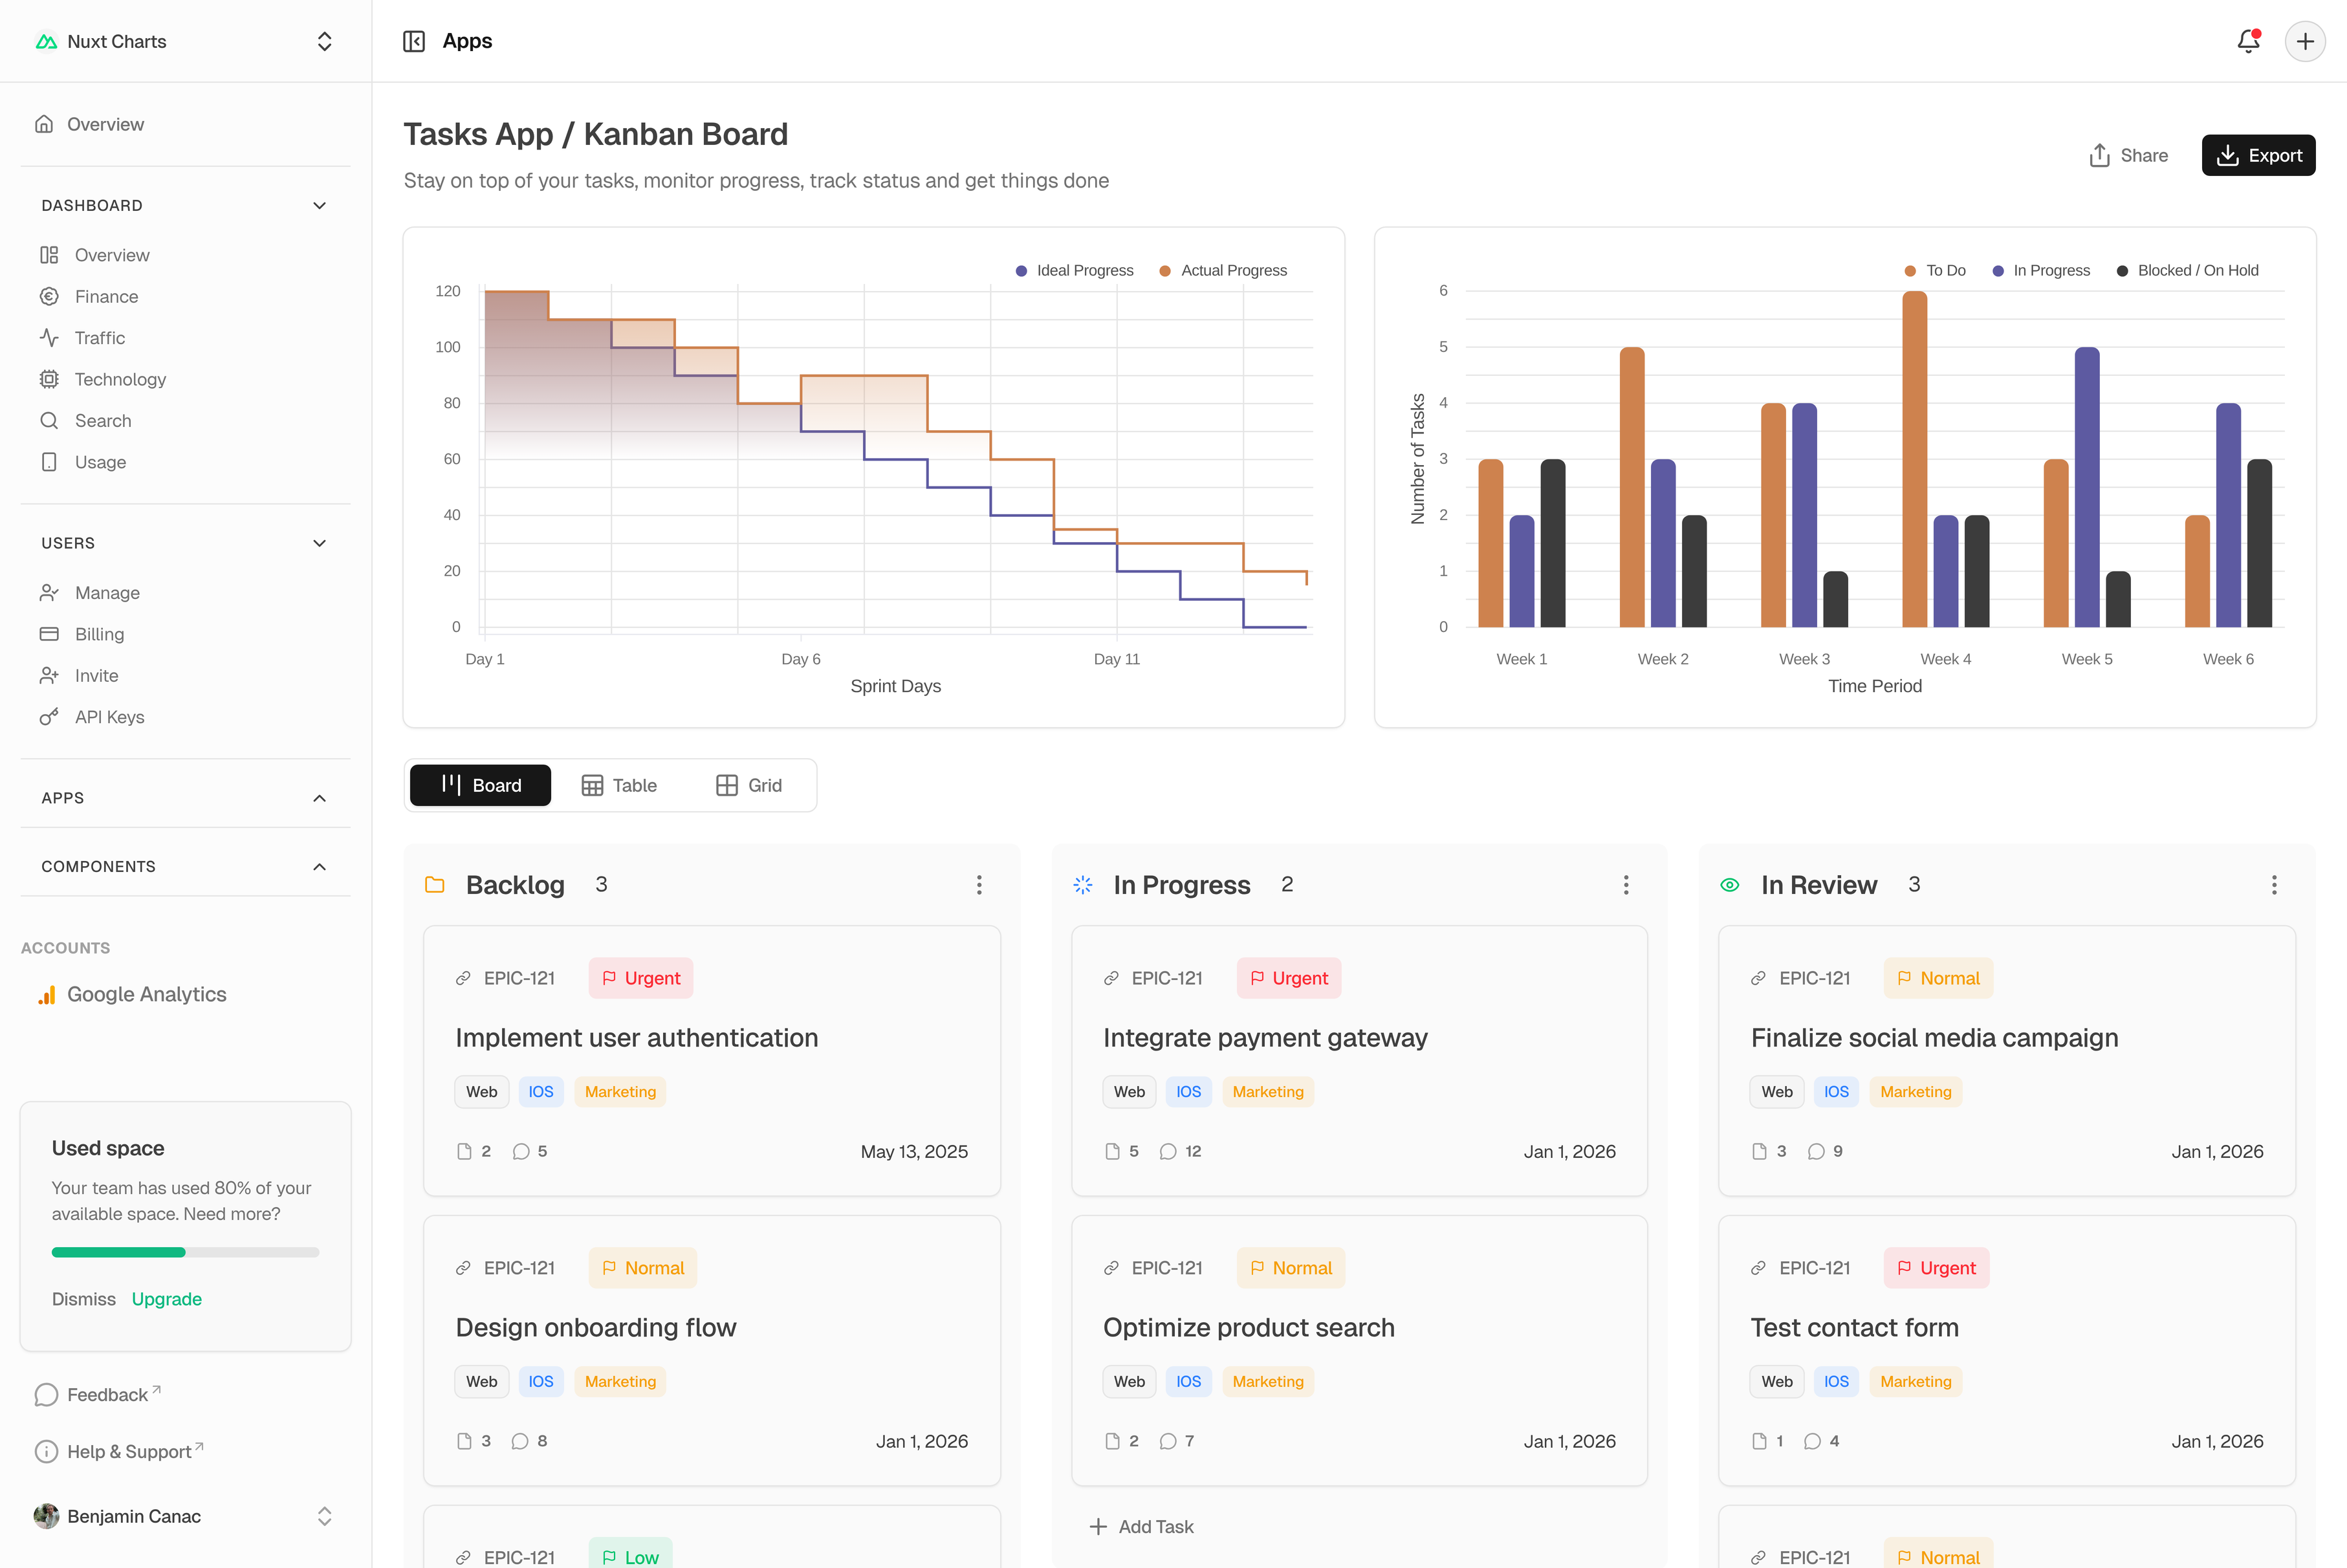This screenshot has width=2347, height=1568.
Task: Open Backlog column three-dot menu
Action: click(x=979, y=885)
